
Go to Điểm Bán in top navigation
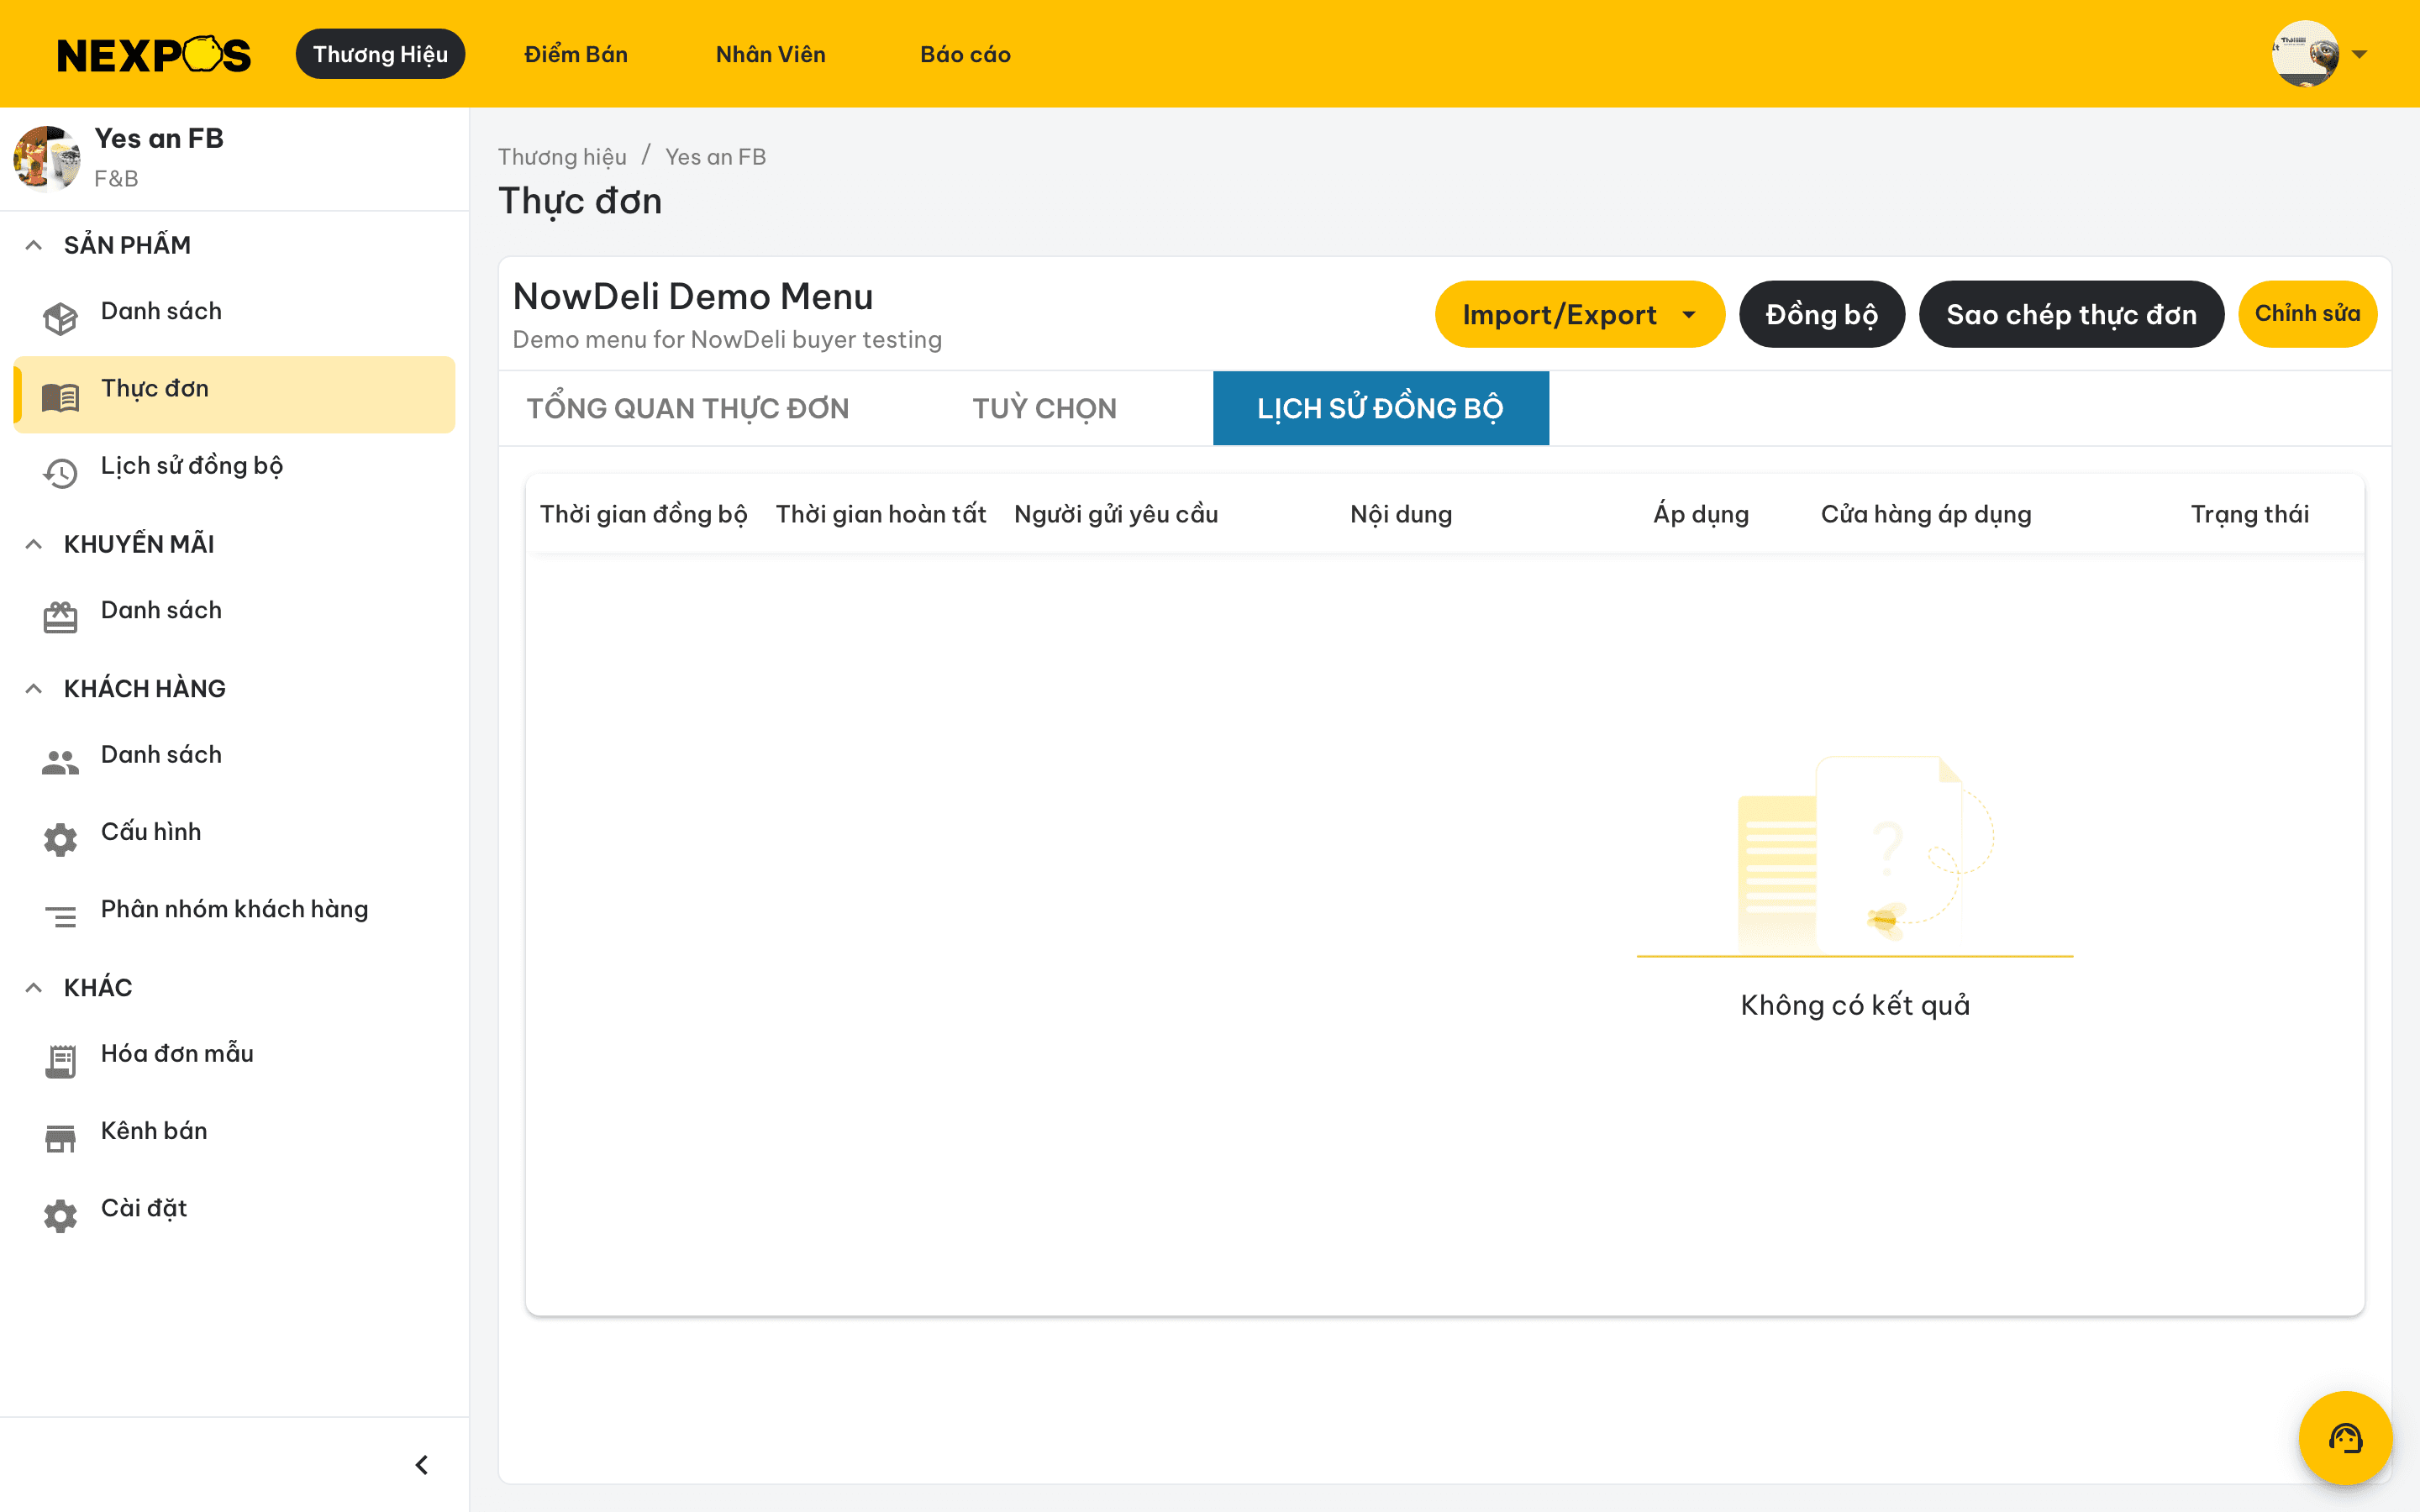click(576, 54)
